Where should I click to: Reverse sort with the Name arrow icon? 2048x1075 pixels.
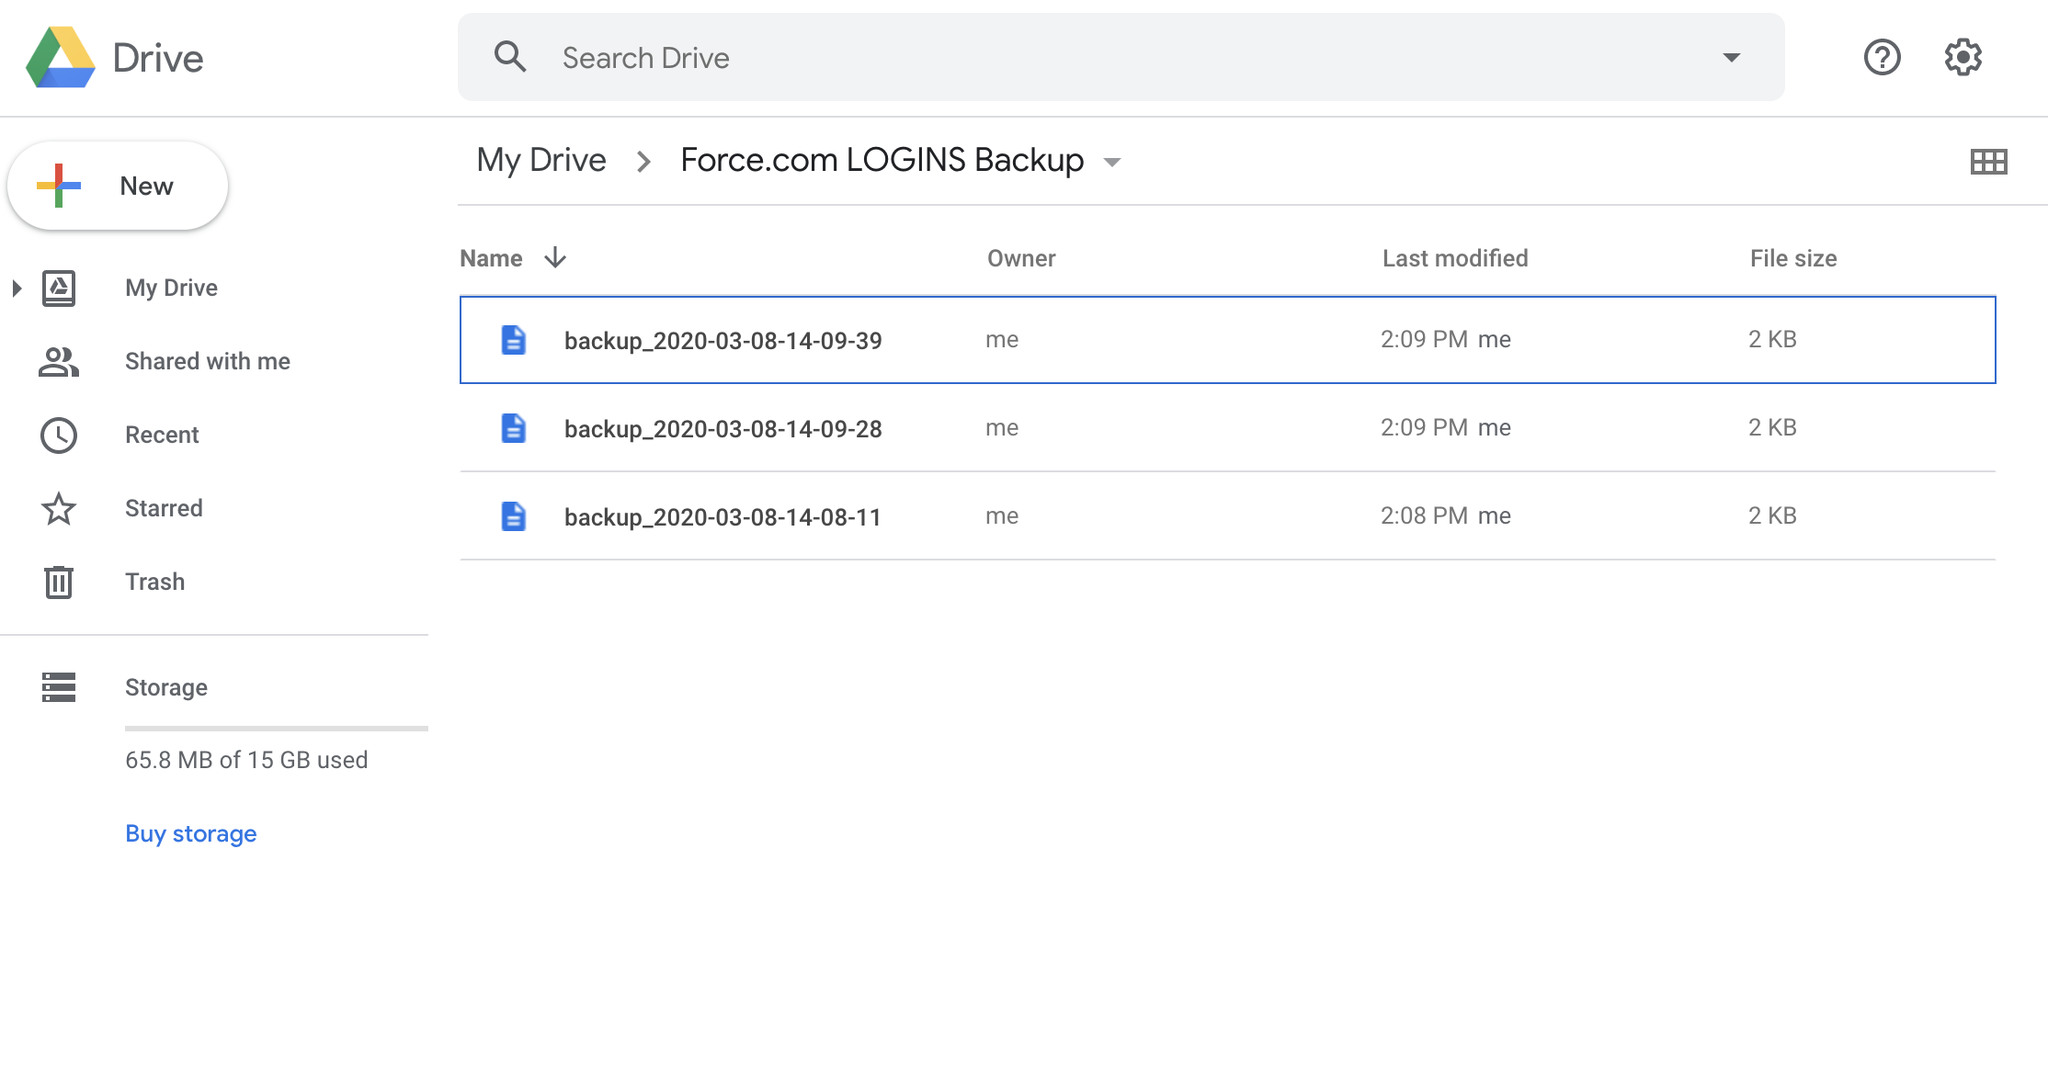pyautogui.click(x=555, y=258)
